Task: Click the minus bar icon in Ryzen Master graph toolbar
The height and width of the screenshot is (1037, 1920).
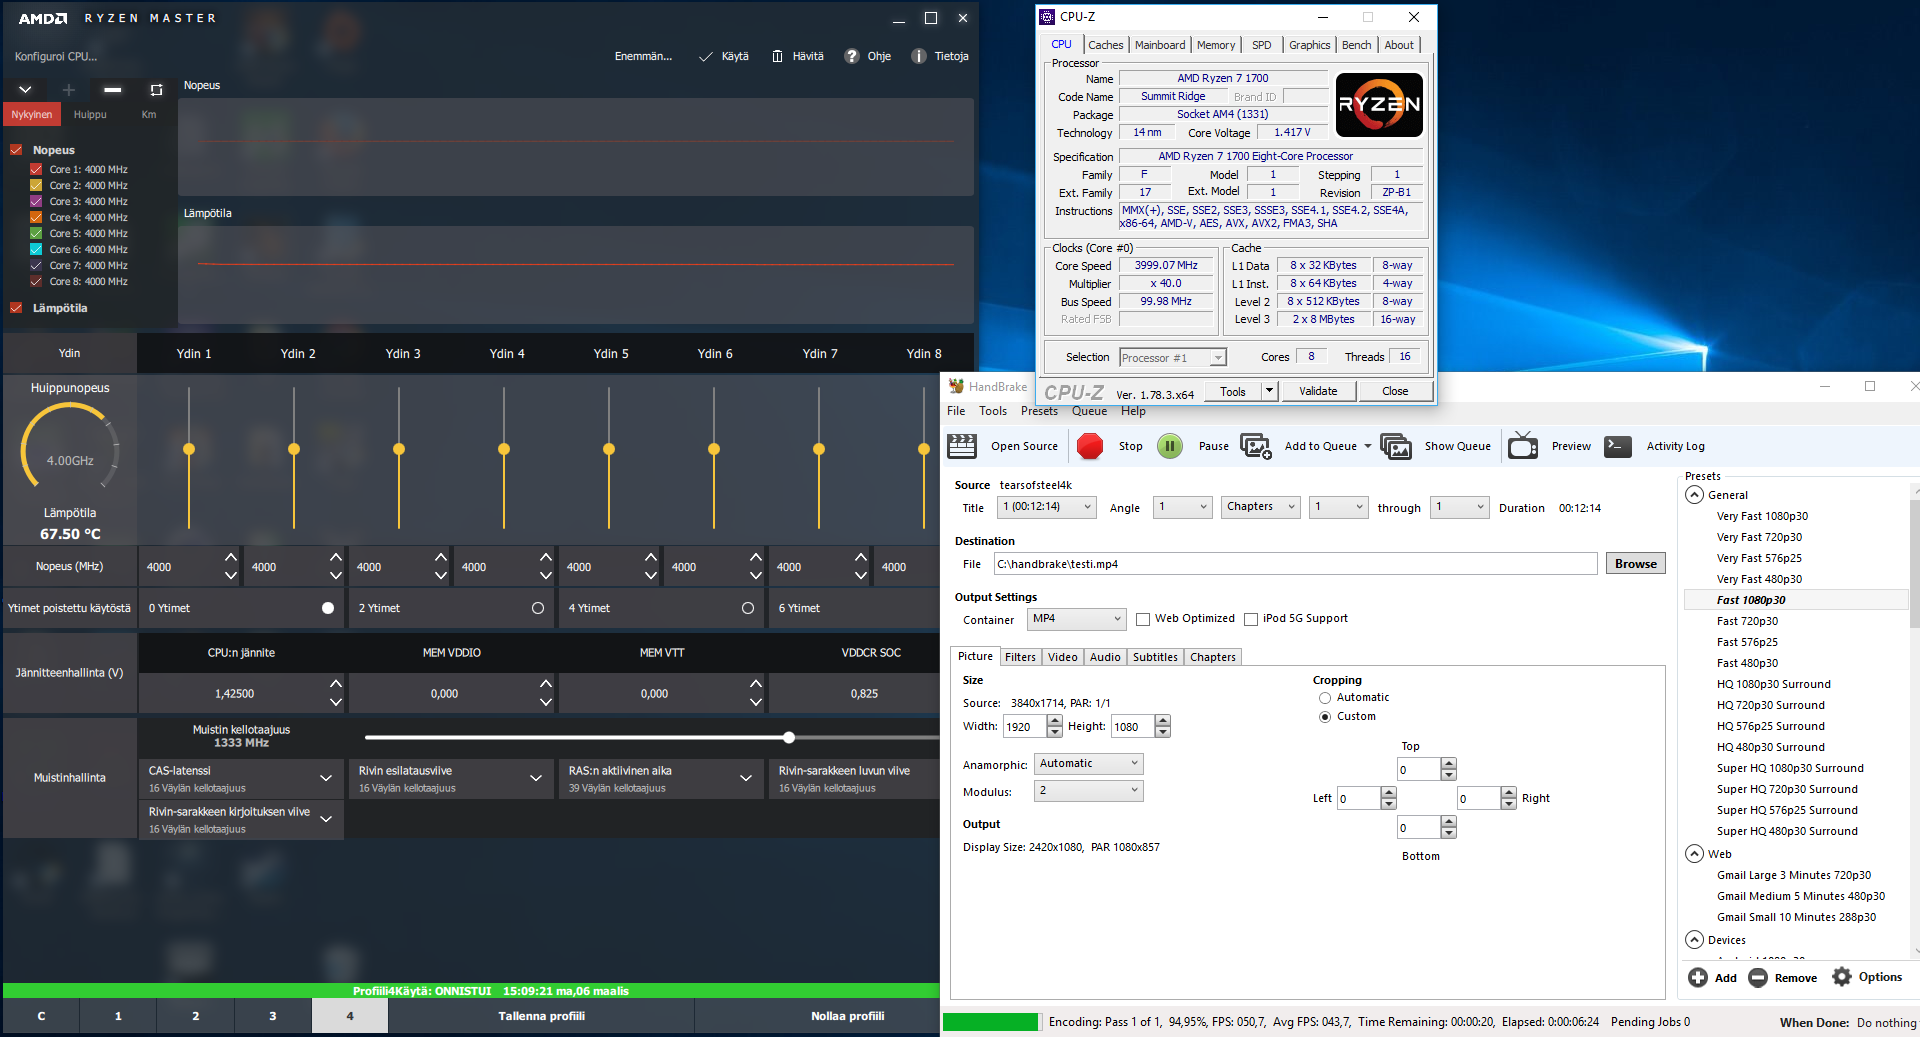Action: click(113, 90)
